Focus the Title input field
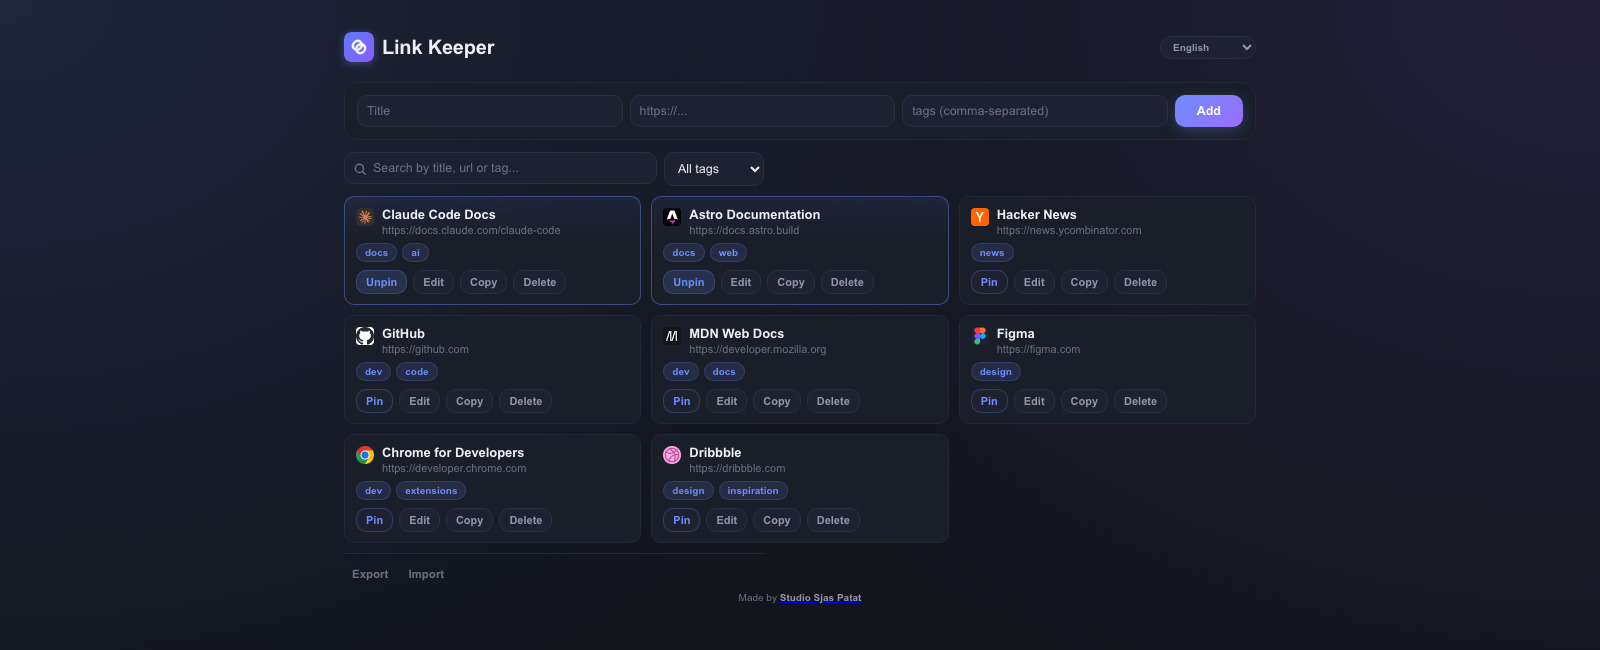The height and width of the screenshot is (650, 1600). (489, 111)
